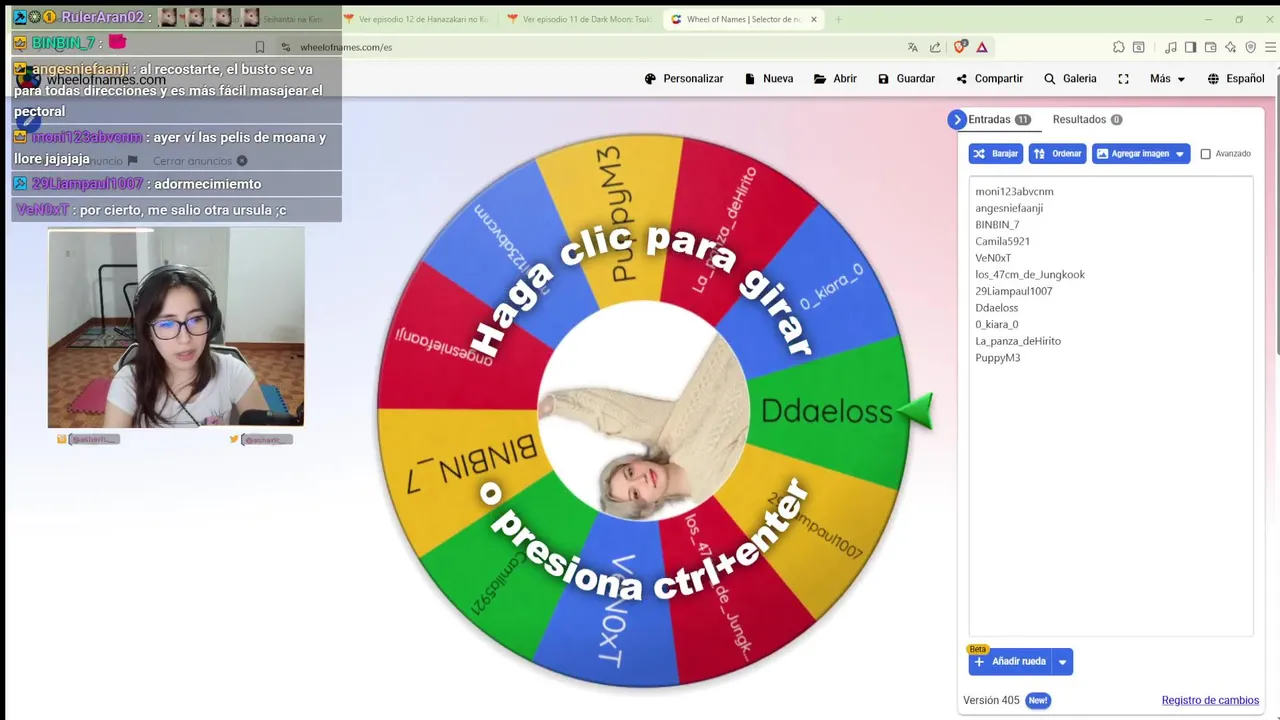
Task: Toggle fullscreen mode icon
Action: [x=1123, y=79]
